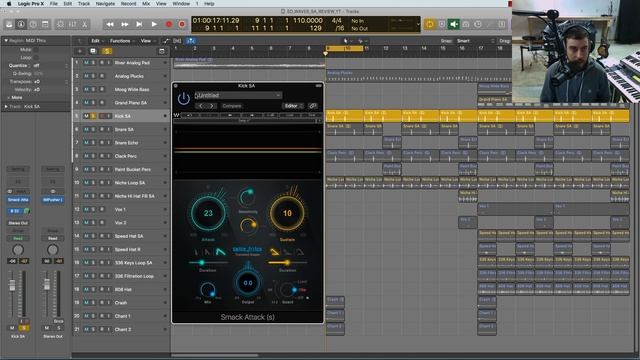Open Quick Help icon in toolbar

click(x=33, y=24)
